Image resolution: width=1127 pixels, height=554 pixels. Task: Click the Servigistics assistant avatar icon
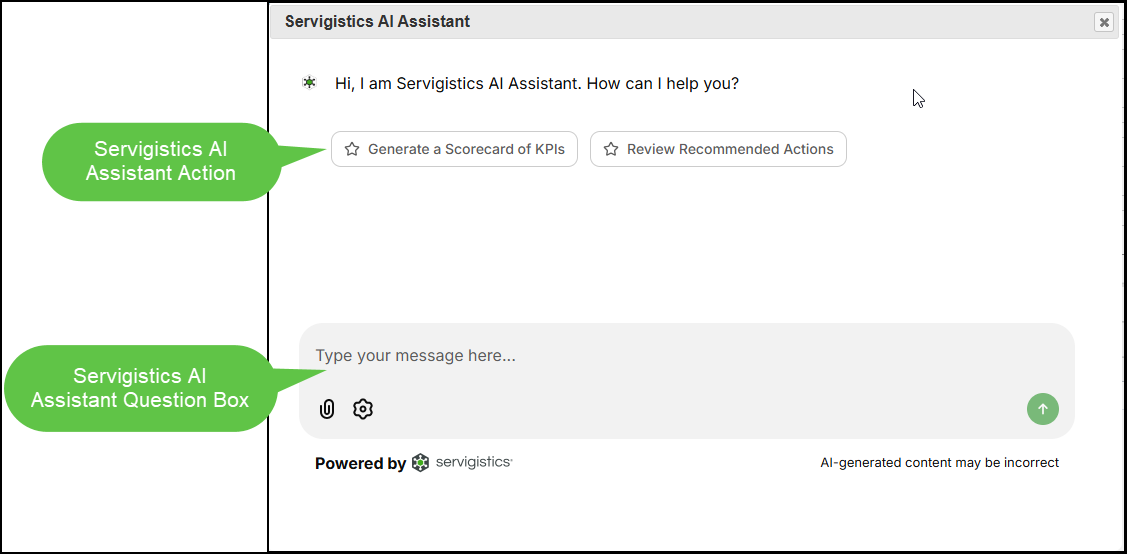tap(309, 83)
